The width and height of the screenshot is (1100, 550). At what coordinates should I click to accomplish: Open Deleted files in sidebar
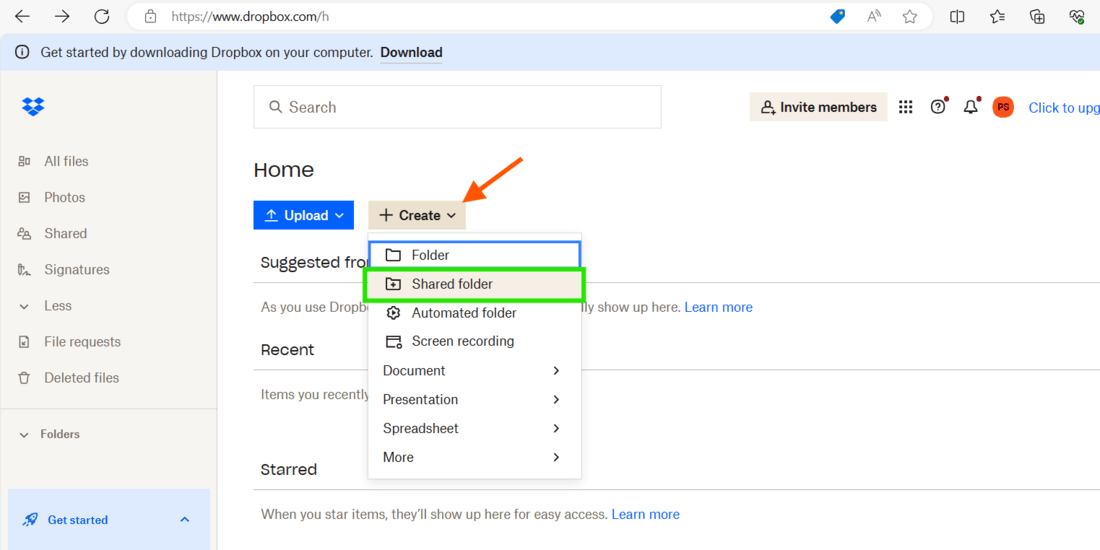[81, 378]
